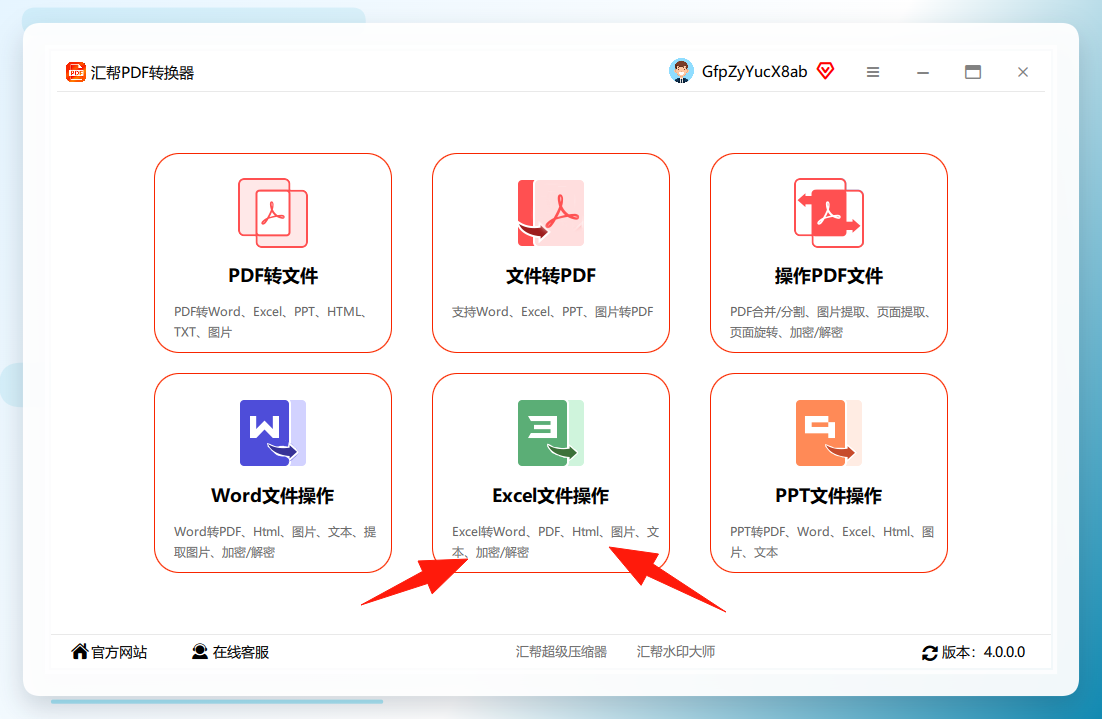Open 在线客服 support link
The height and width of the screenshot is (719, 1102).
(x=240, y=652)
